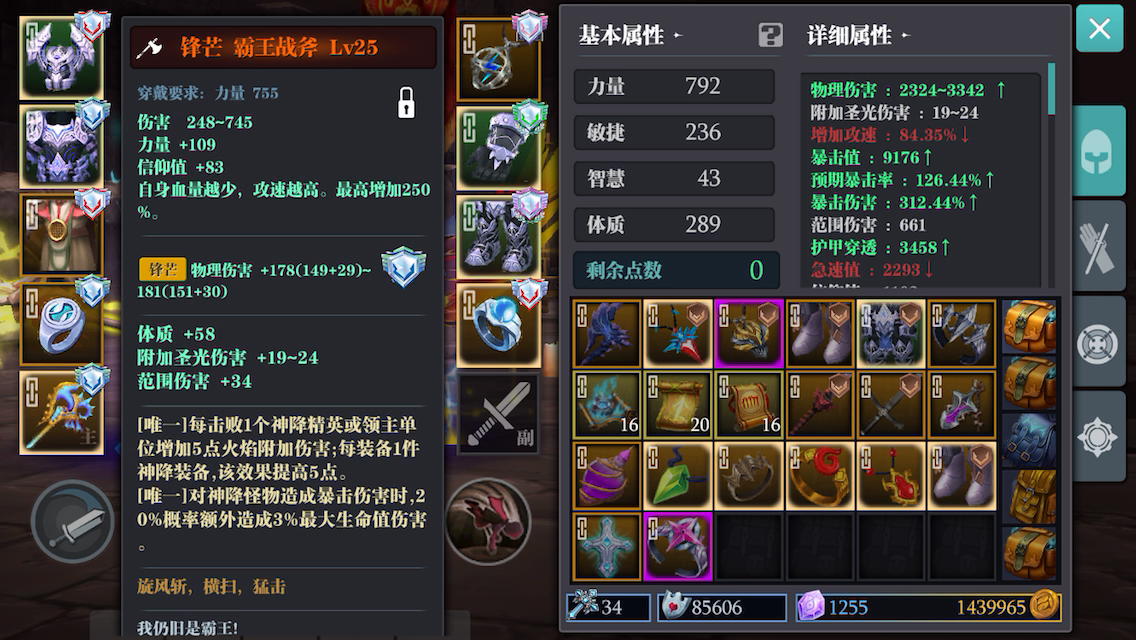Screen dimensions: 1136x640
Task: Open the equipped necklace slot
Action: tap(498, 59)
